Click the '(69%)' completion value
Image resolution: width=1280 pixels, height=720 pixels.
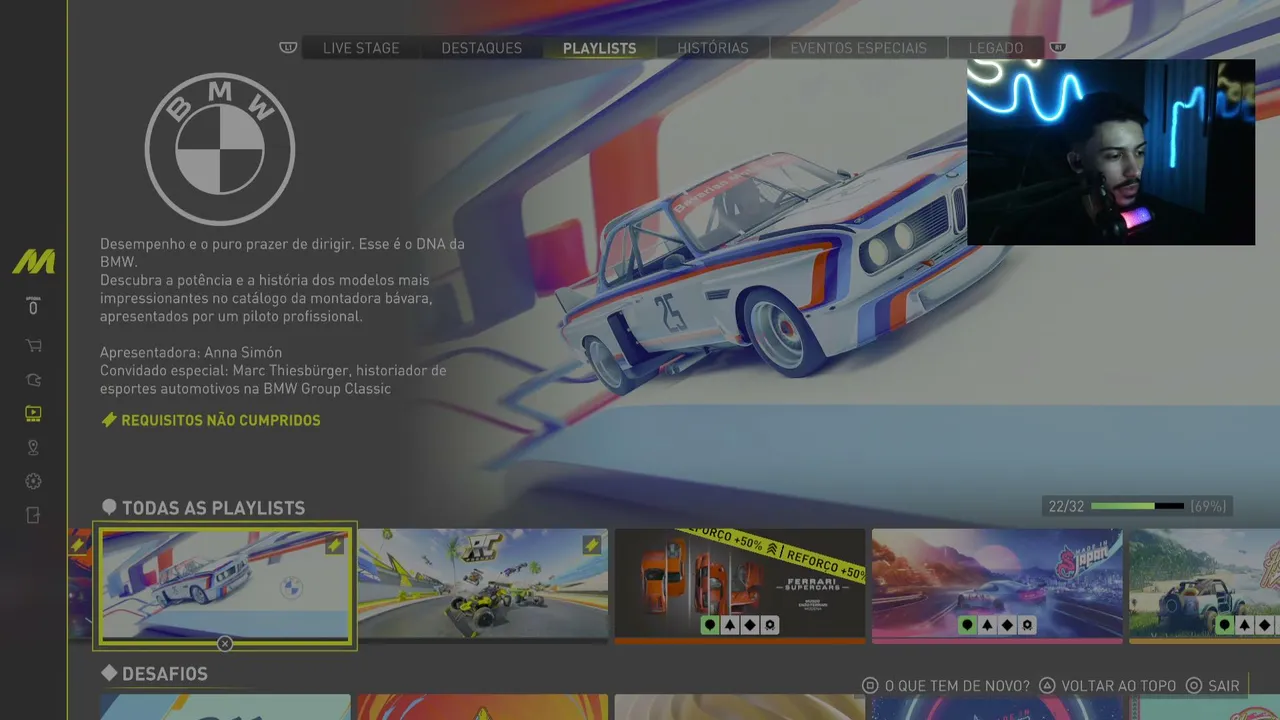[x=1208, y=506]
